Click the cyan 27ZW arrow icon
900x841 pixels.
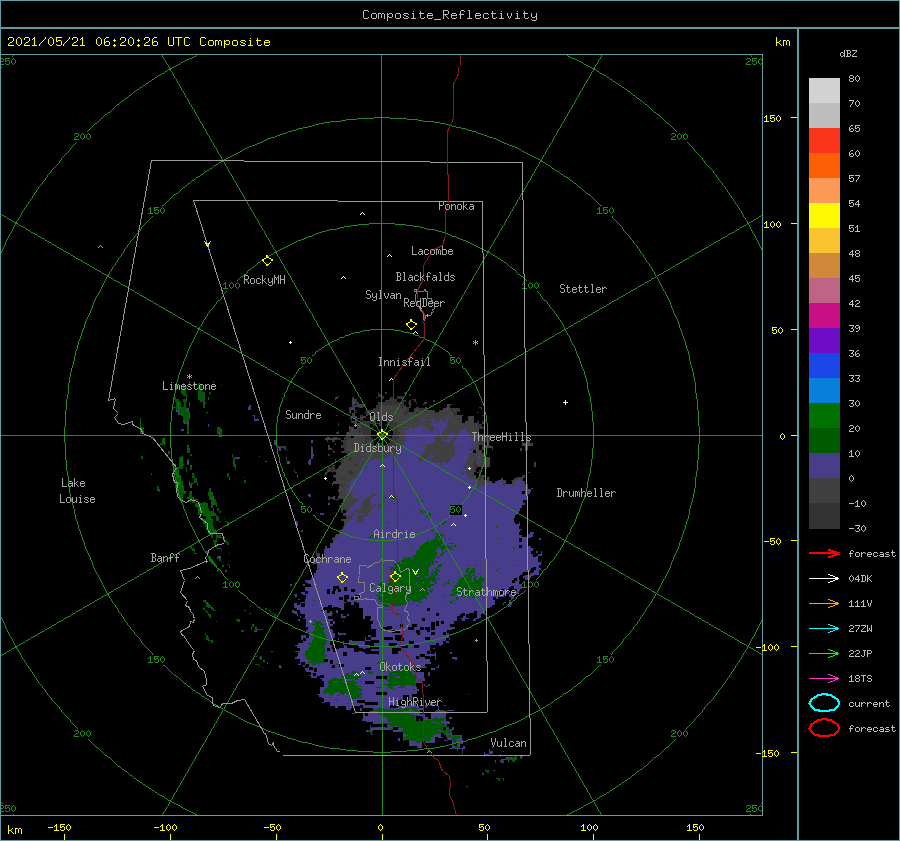click(824, 629)
